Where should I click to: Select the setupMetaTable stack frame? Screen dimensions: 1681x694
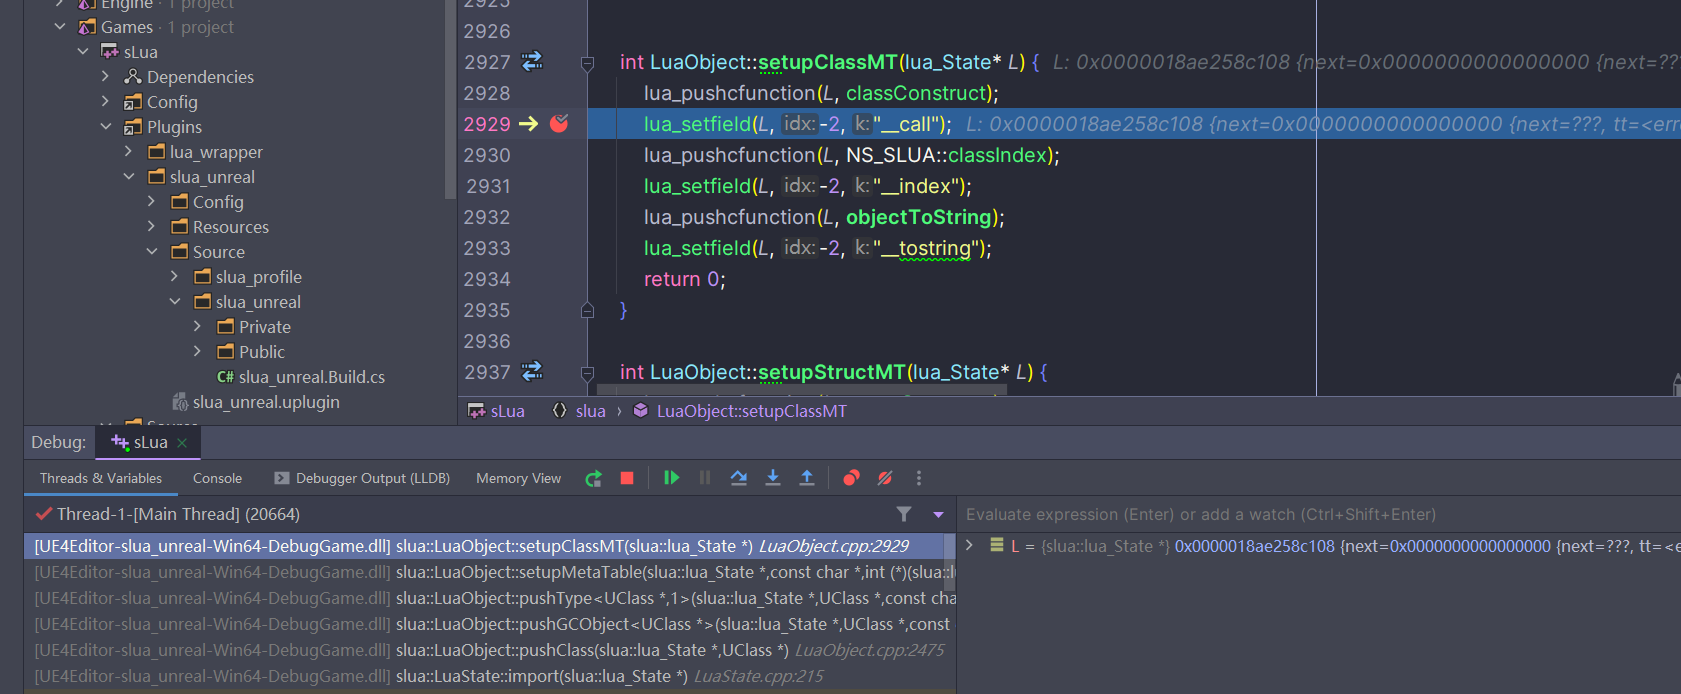(490, 572)
